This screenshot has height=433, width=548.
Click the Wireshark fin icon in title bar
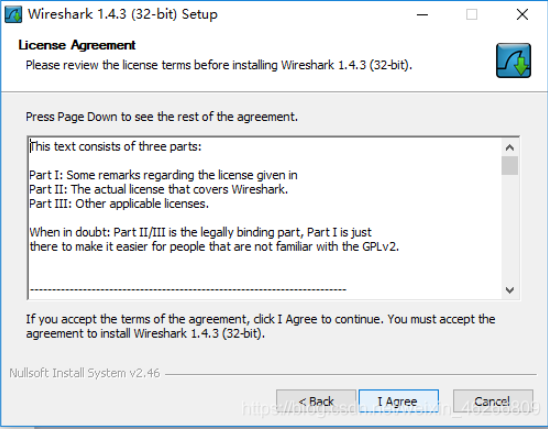(x=13, y=15)
